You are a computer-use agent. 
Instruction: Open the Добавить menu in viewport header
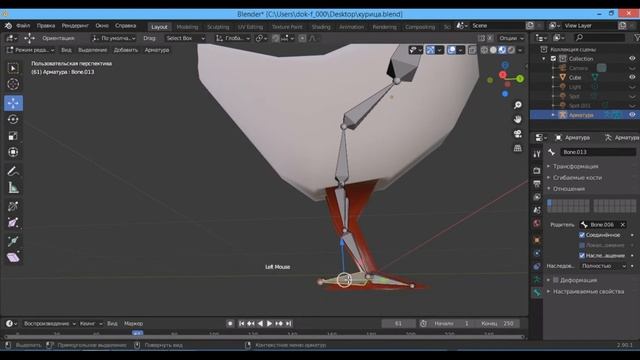pyautogui.click(x=126, y=50)
